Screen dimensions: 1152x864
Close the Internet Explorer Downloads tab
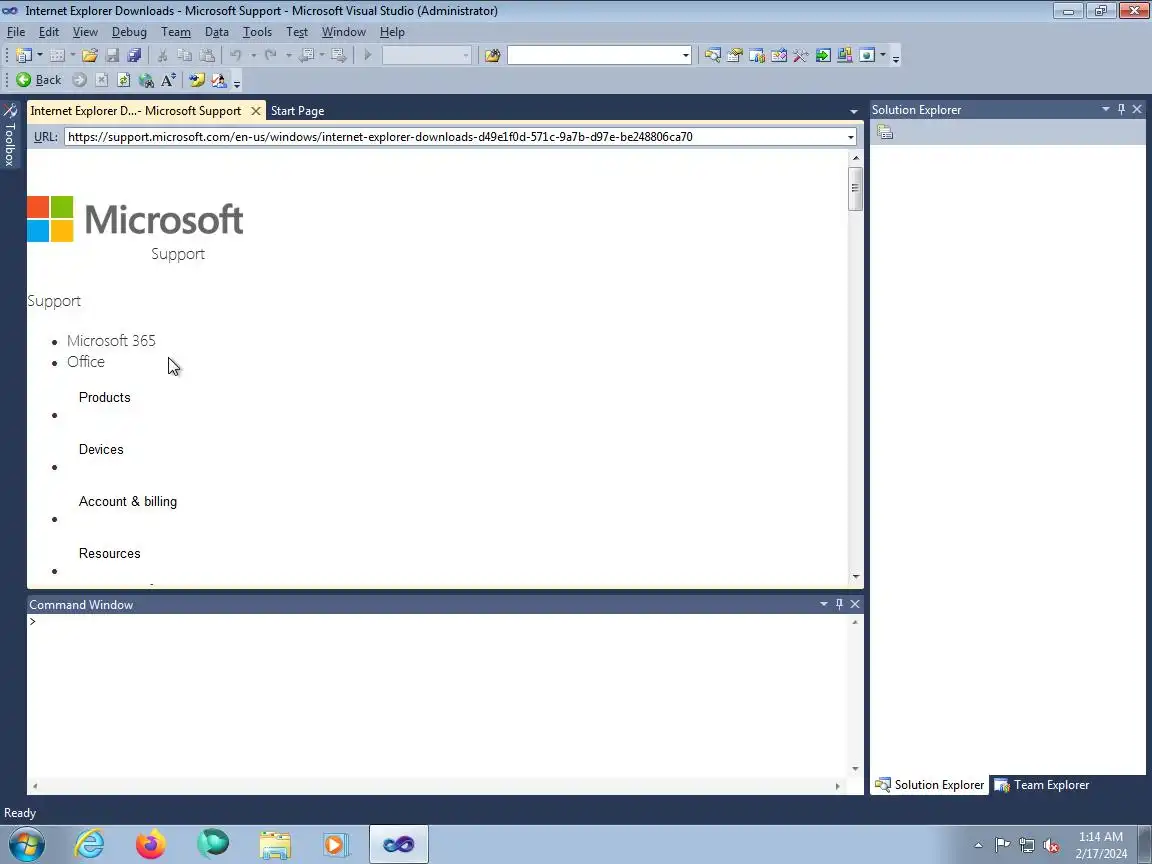[x=256, y=111]
